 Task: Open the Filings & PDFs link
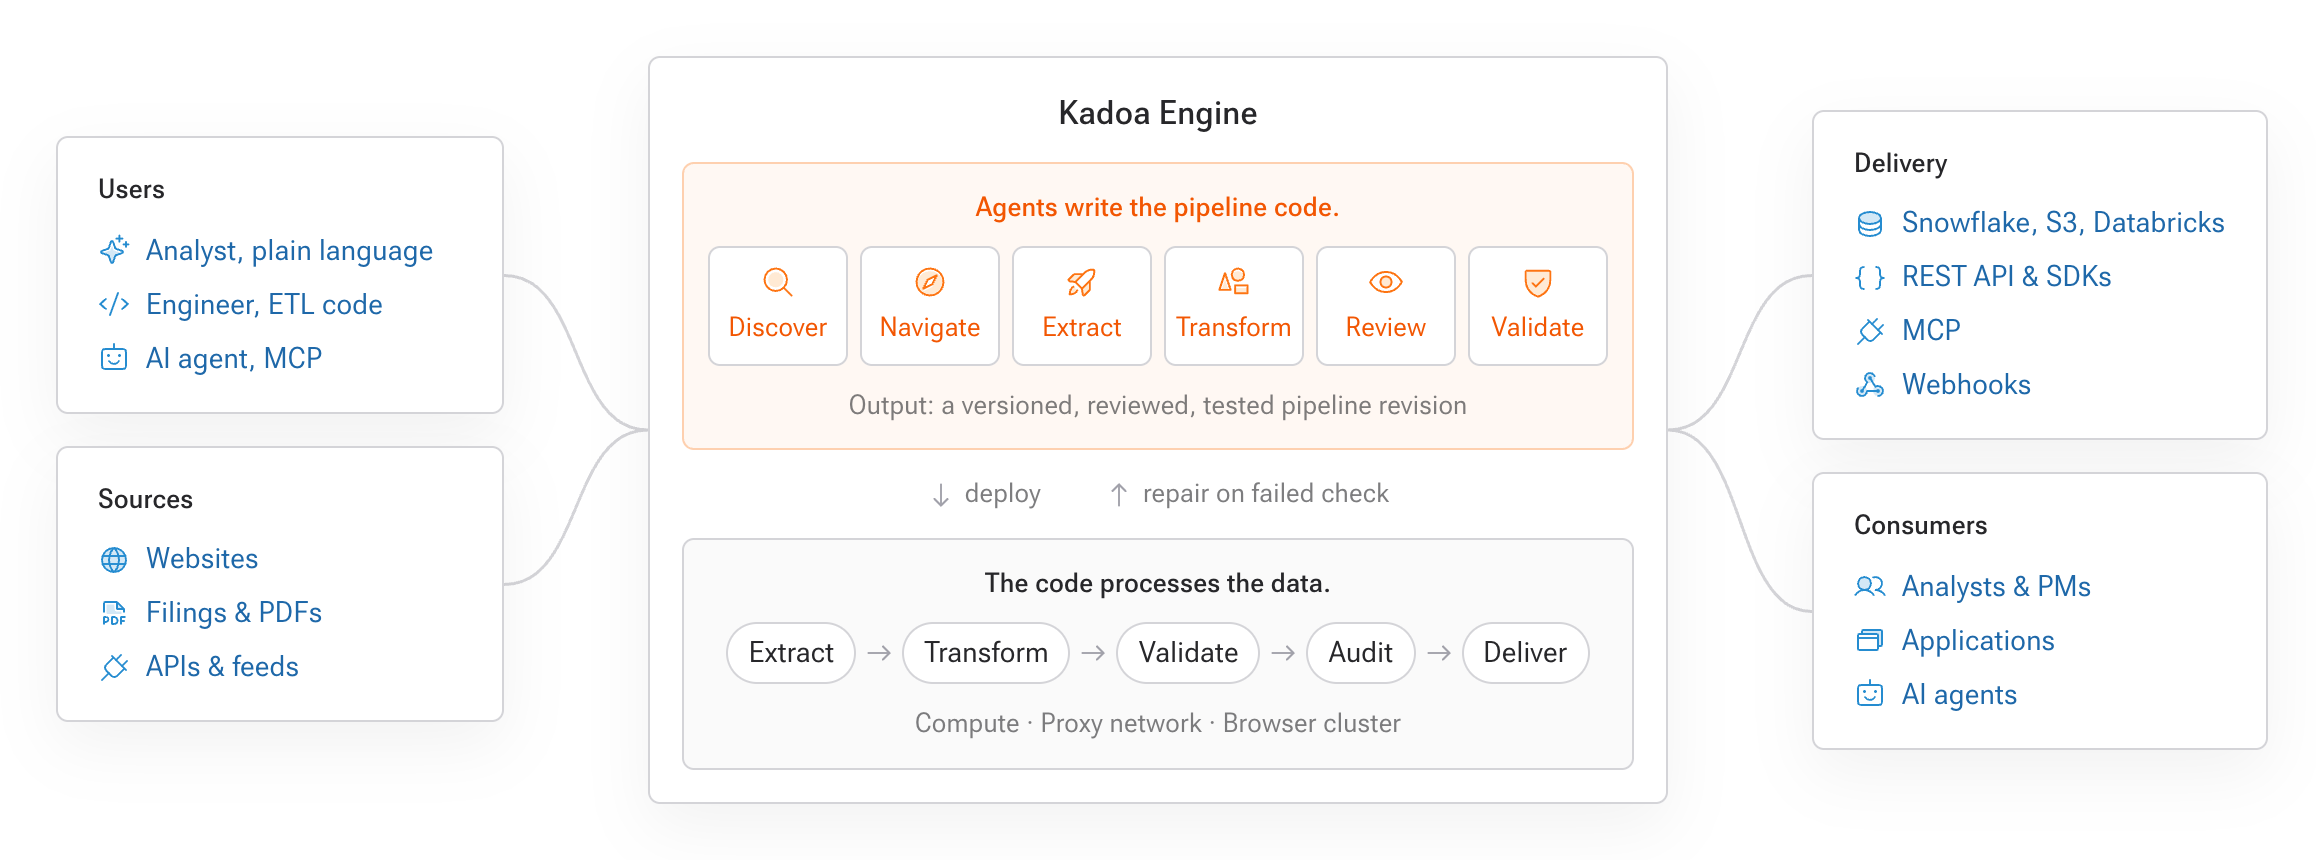[234, 613]
